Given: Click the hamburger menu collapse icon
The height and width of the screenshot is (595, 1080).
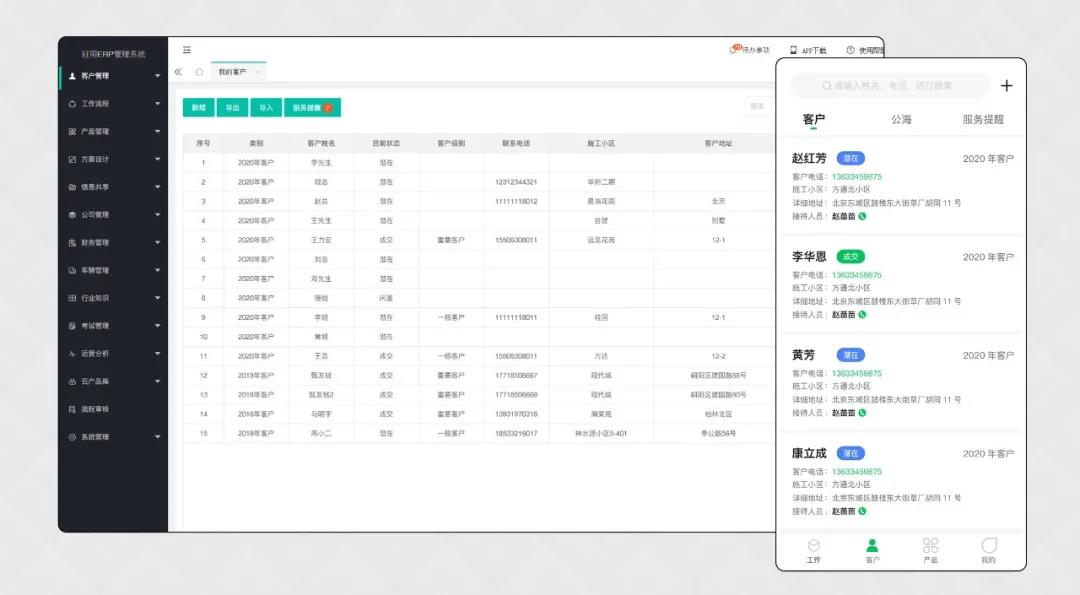Looking at the screenshot, I should click(187, 50).
